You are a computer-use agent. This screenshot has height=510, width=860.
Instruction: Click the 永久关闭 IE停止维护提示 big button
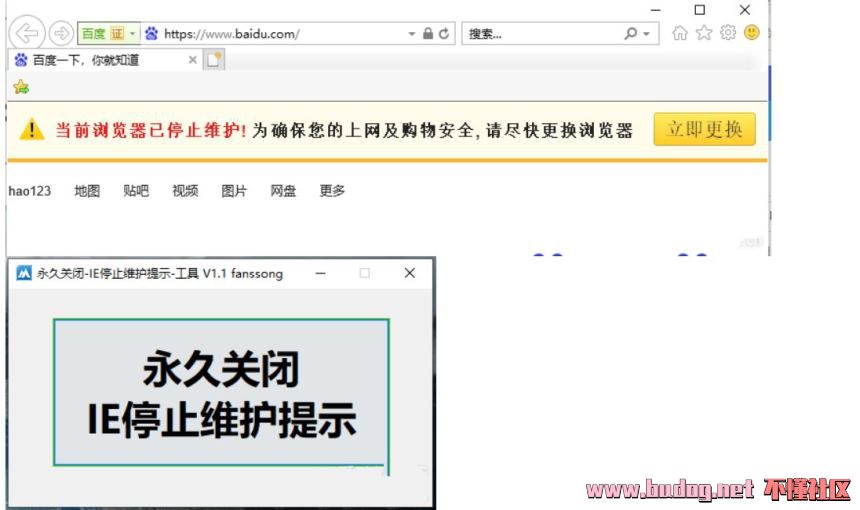click(221, 393)
